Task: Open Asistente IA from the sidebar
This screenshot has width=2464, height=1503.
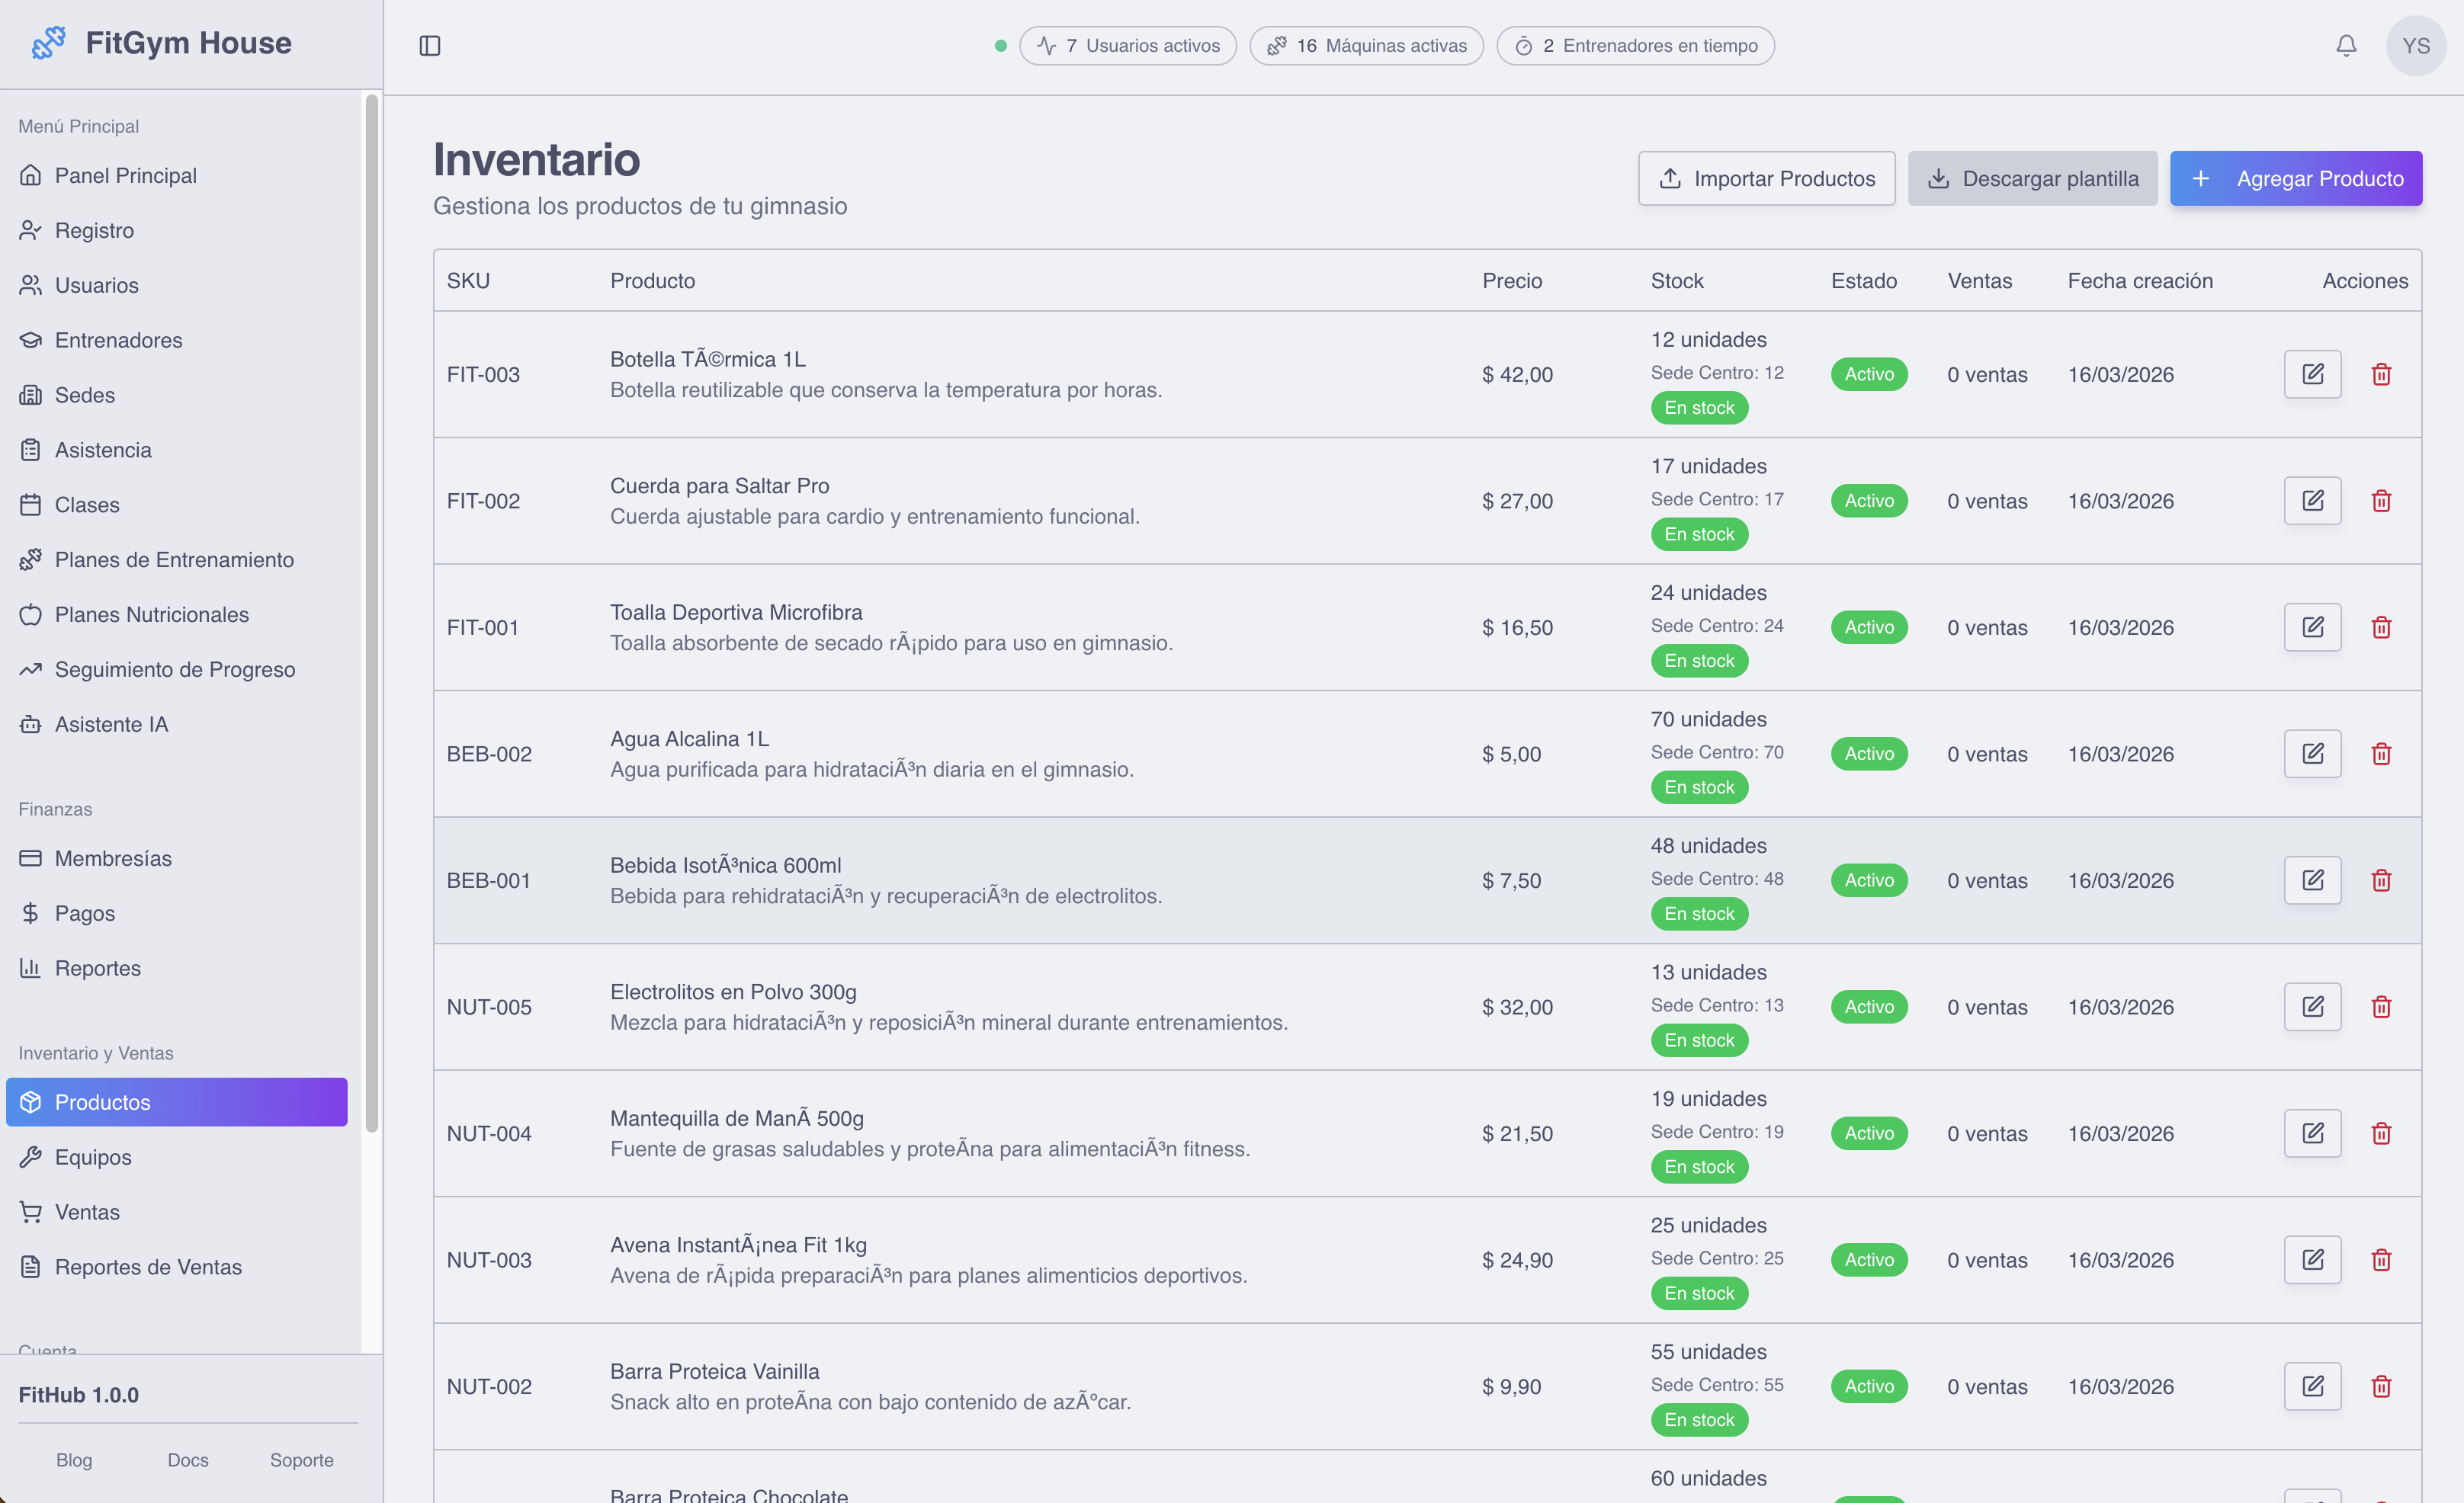Action: click(111, 723)
